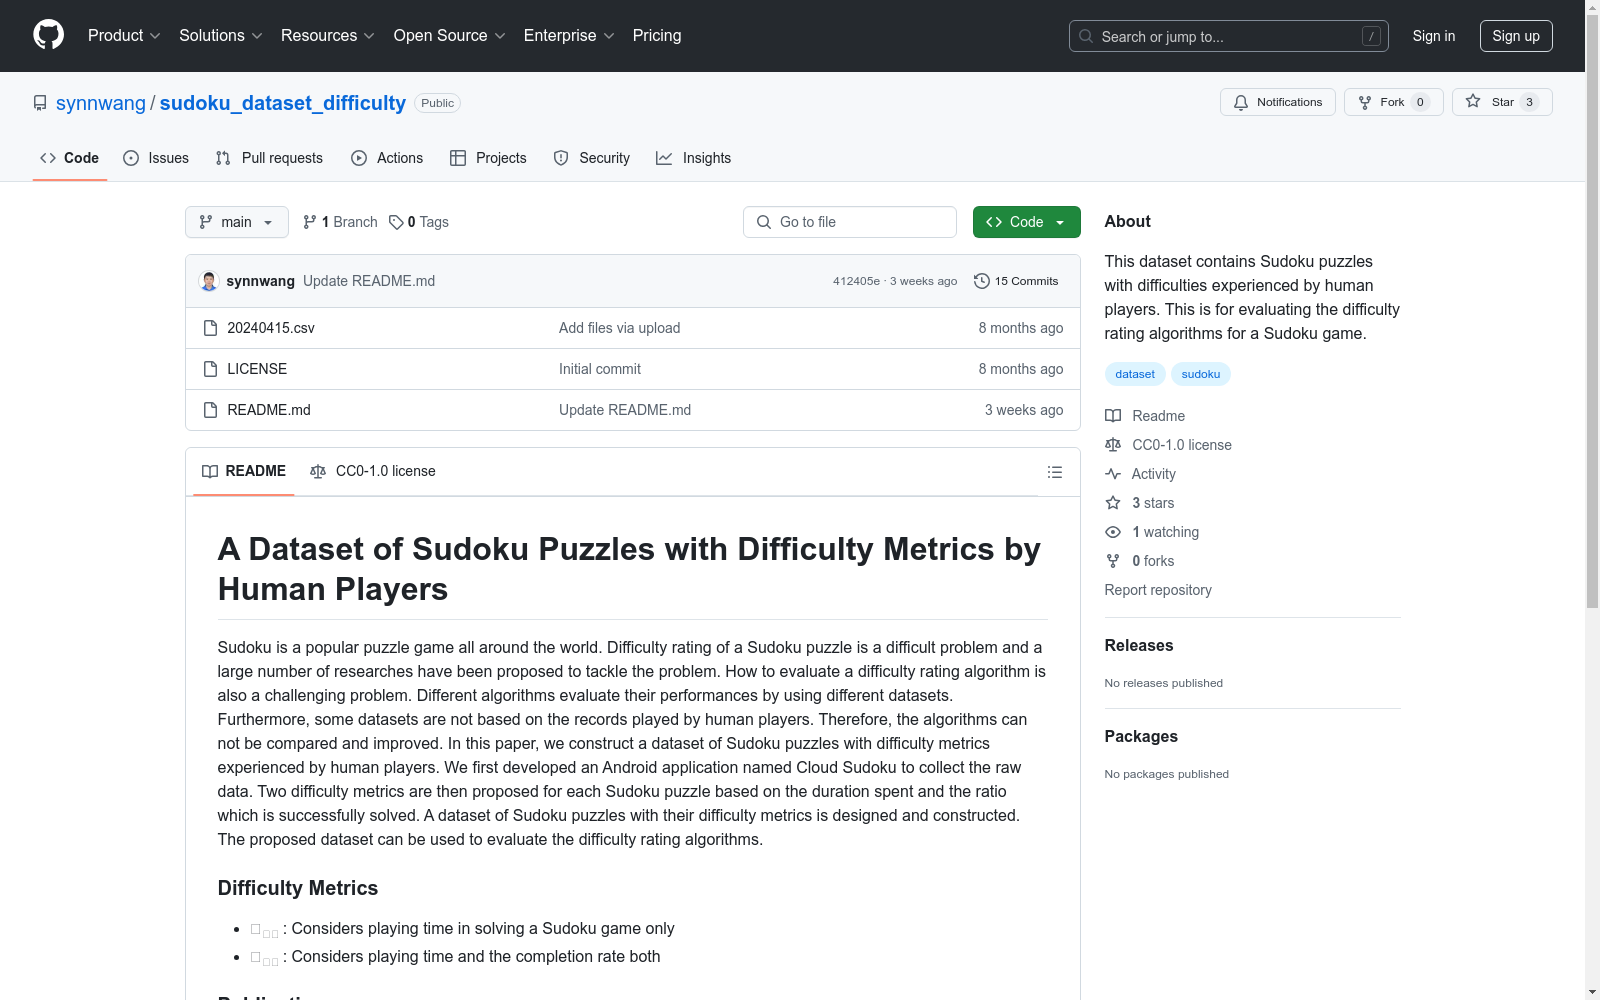The height and width of the screenshot is (1000, 1600).
Task: Select the Readme book icon in About
Action: tap(1113, 416)
